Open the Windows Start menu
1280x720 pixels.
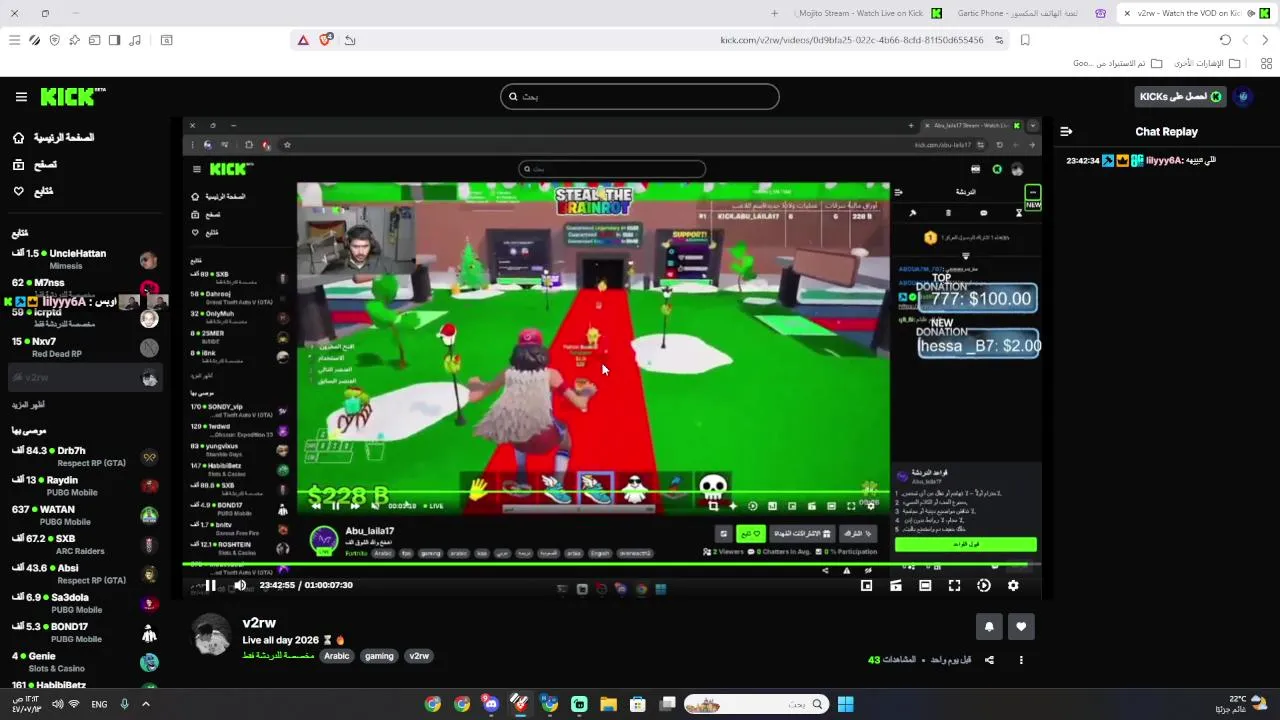point(845,704)
